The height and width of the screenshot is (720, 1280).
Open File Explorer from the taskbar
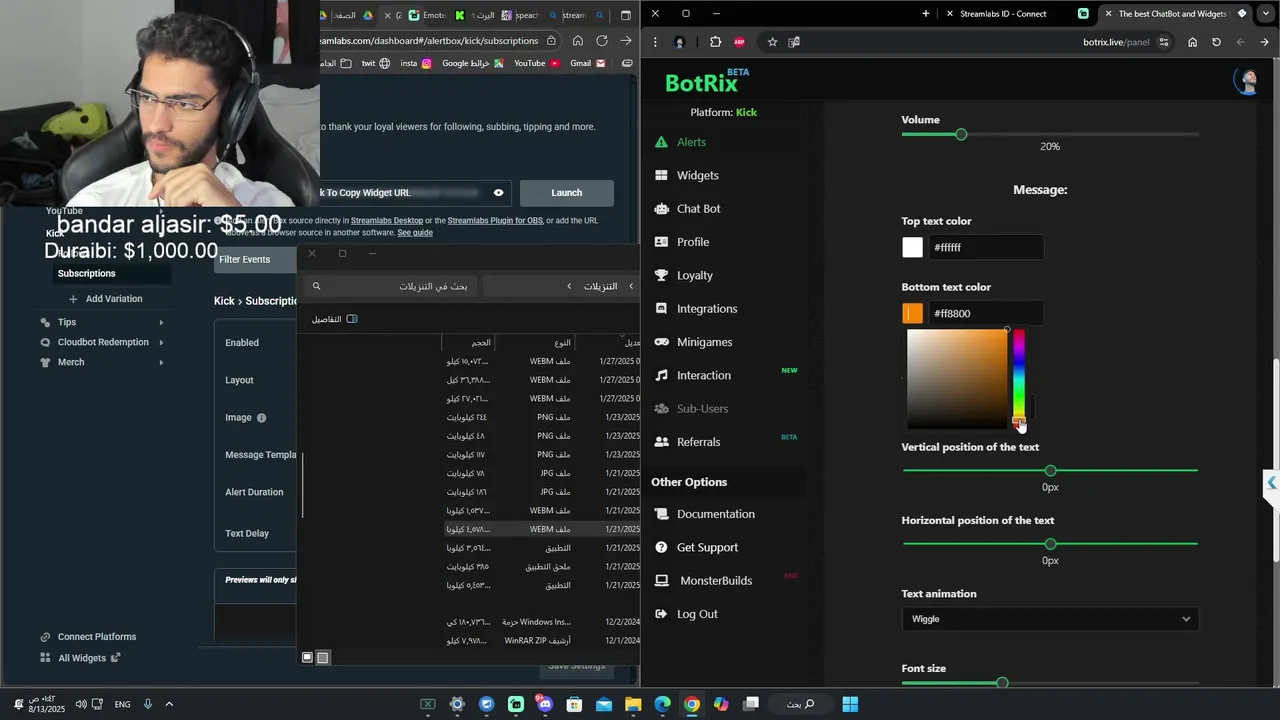click(633, 704)
